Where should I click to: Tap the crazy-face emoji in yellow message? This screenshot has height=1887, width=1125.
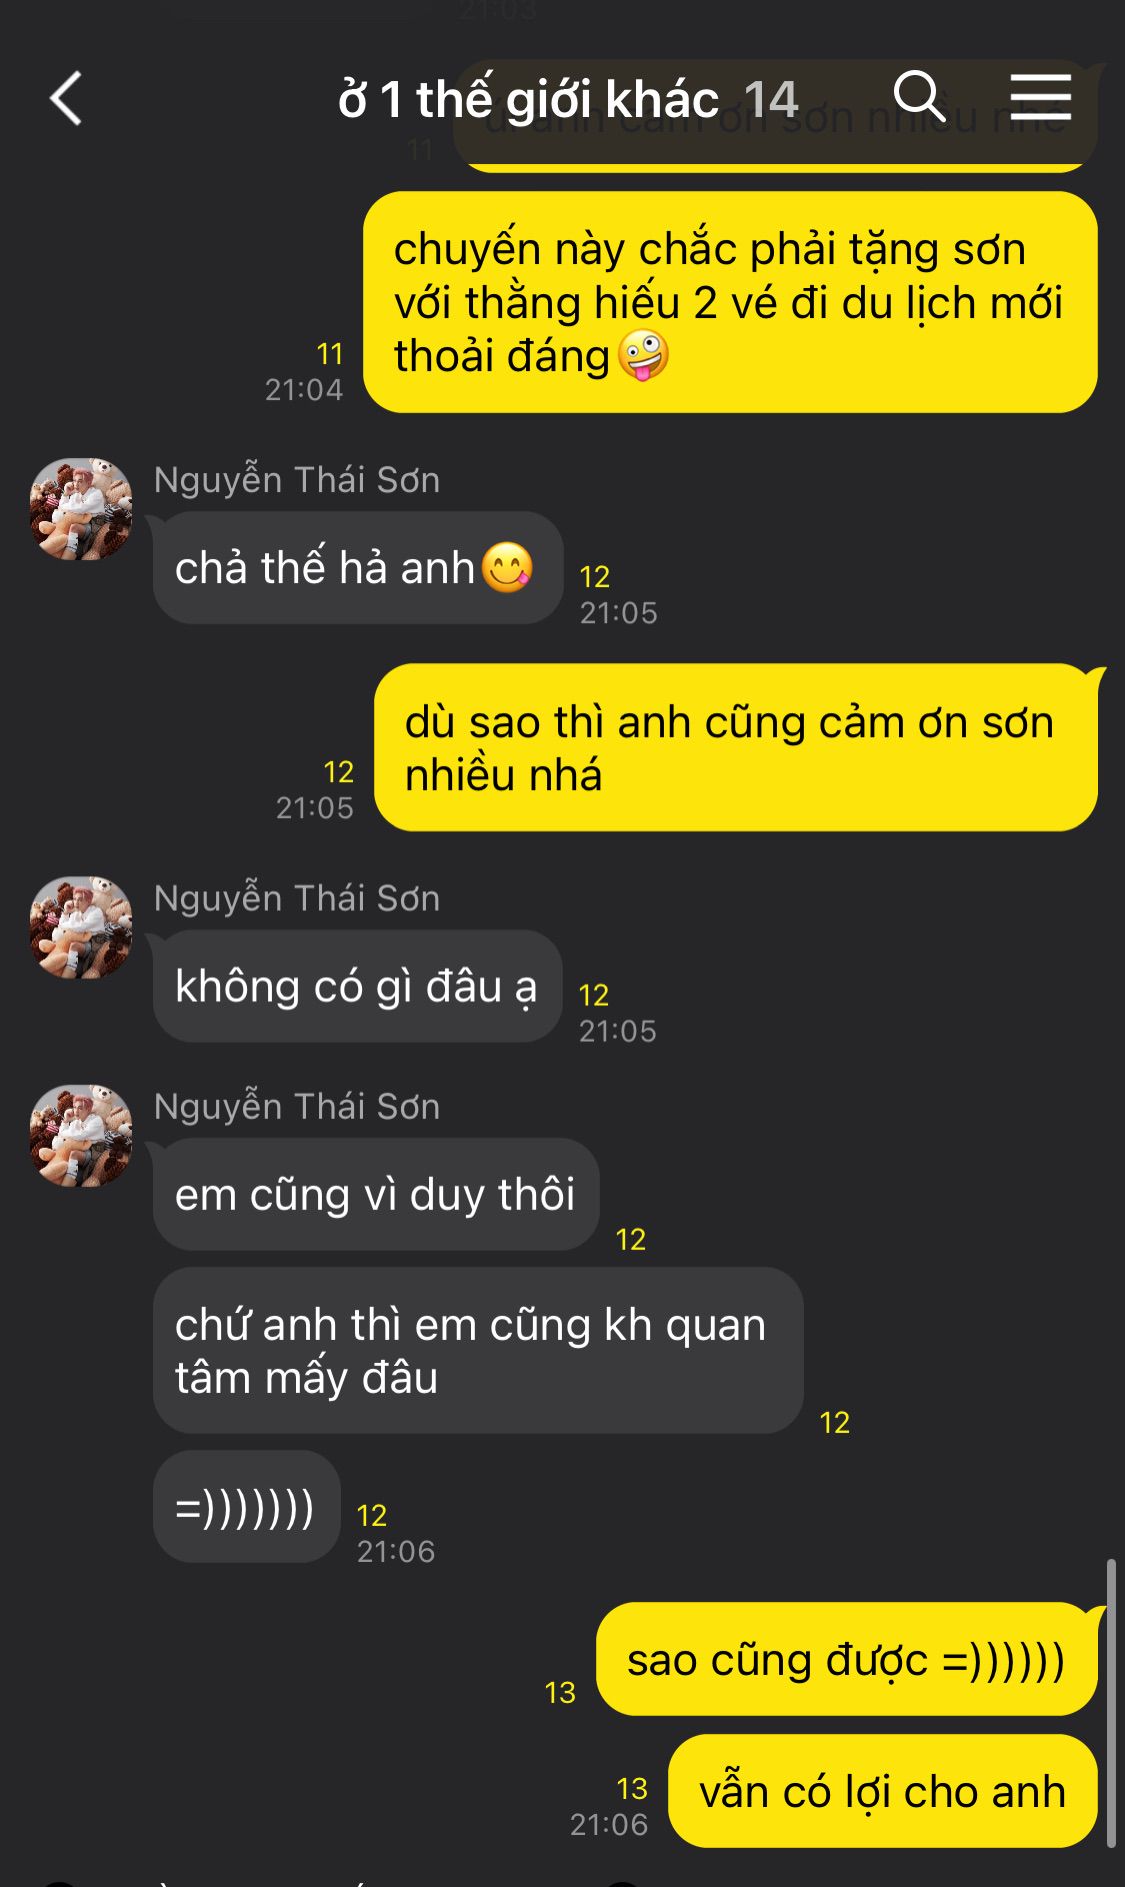[643, 356]
